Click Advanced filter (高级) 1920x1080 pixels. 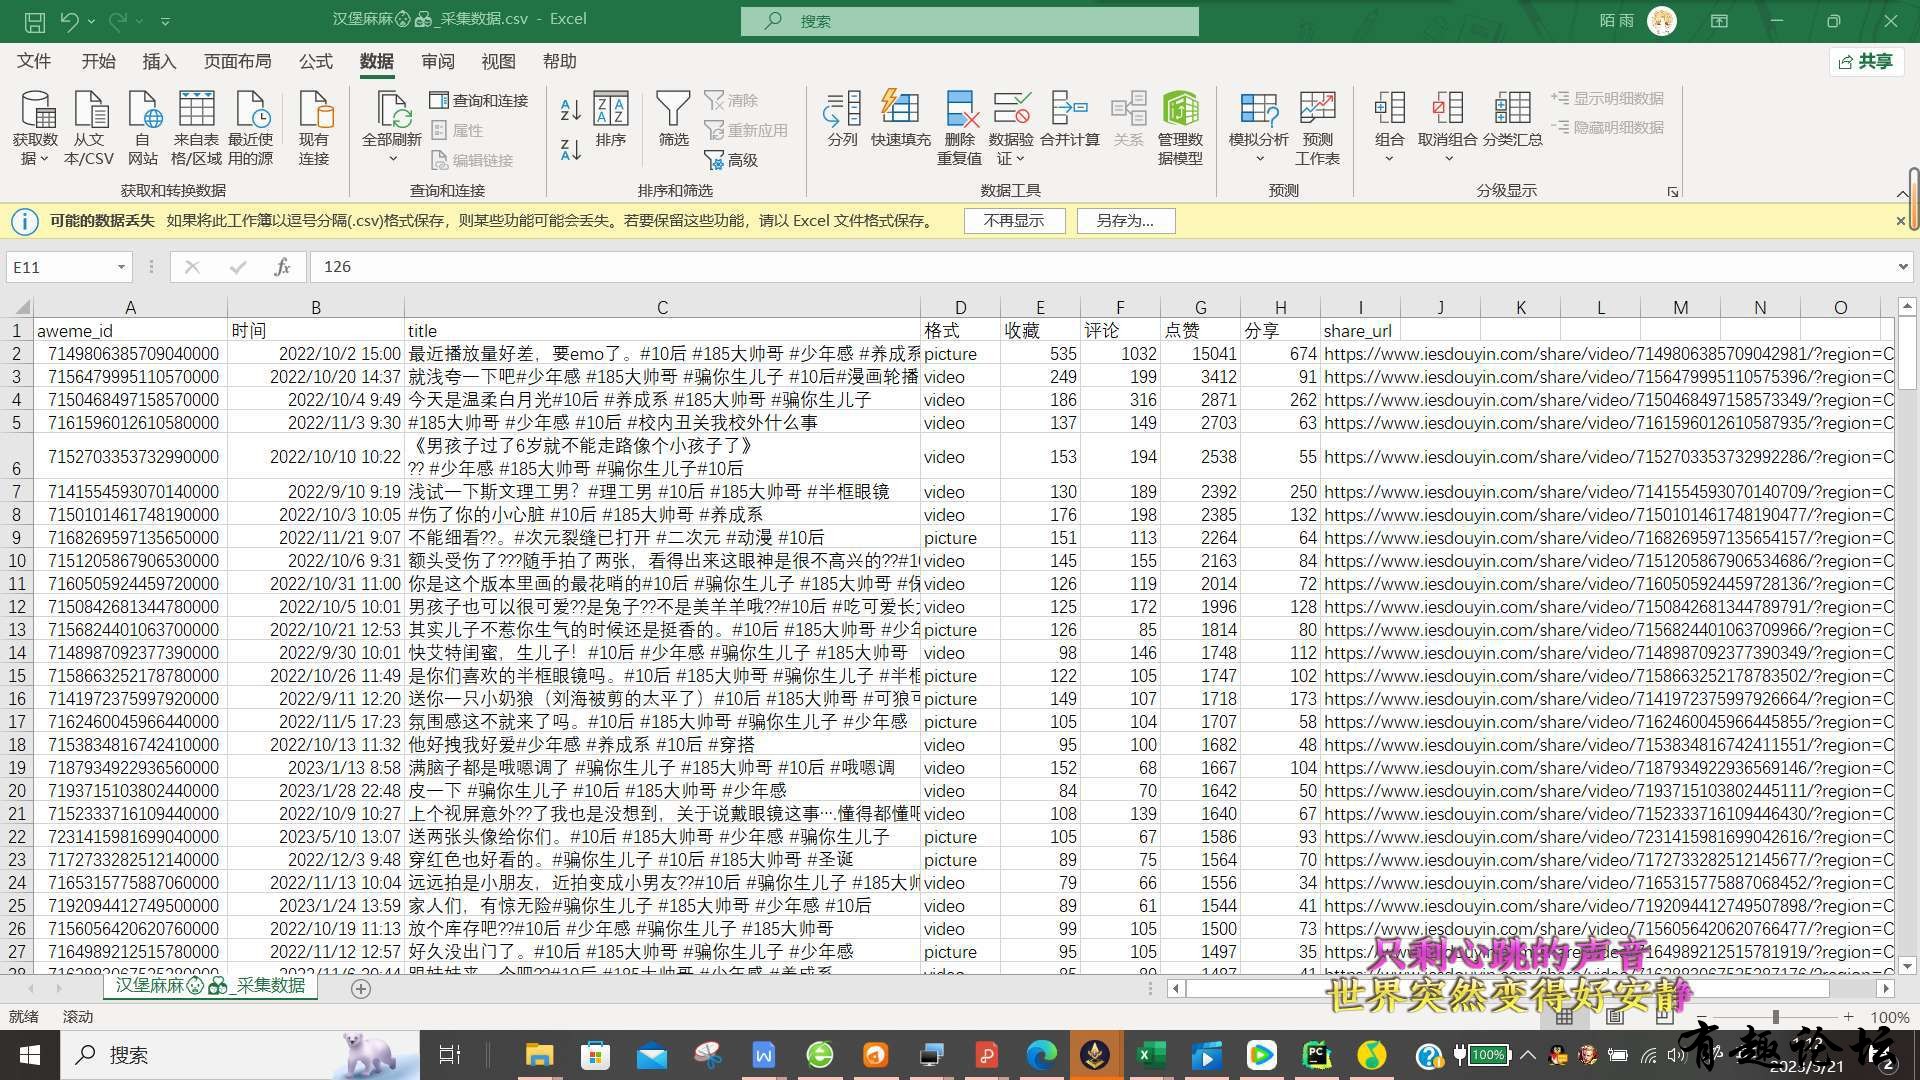click(x=731, y=160)
